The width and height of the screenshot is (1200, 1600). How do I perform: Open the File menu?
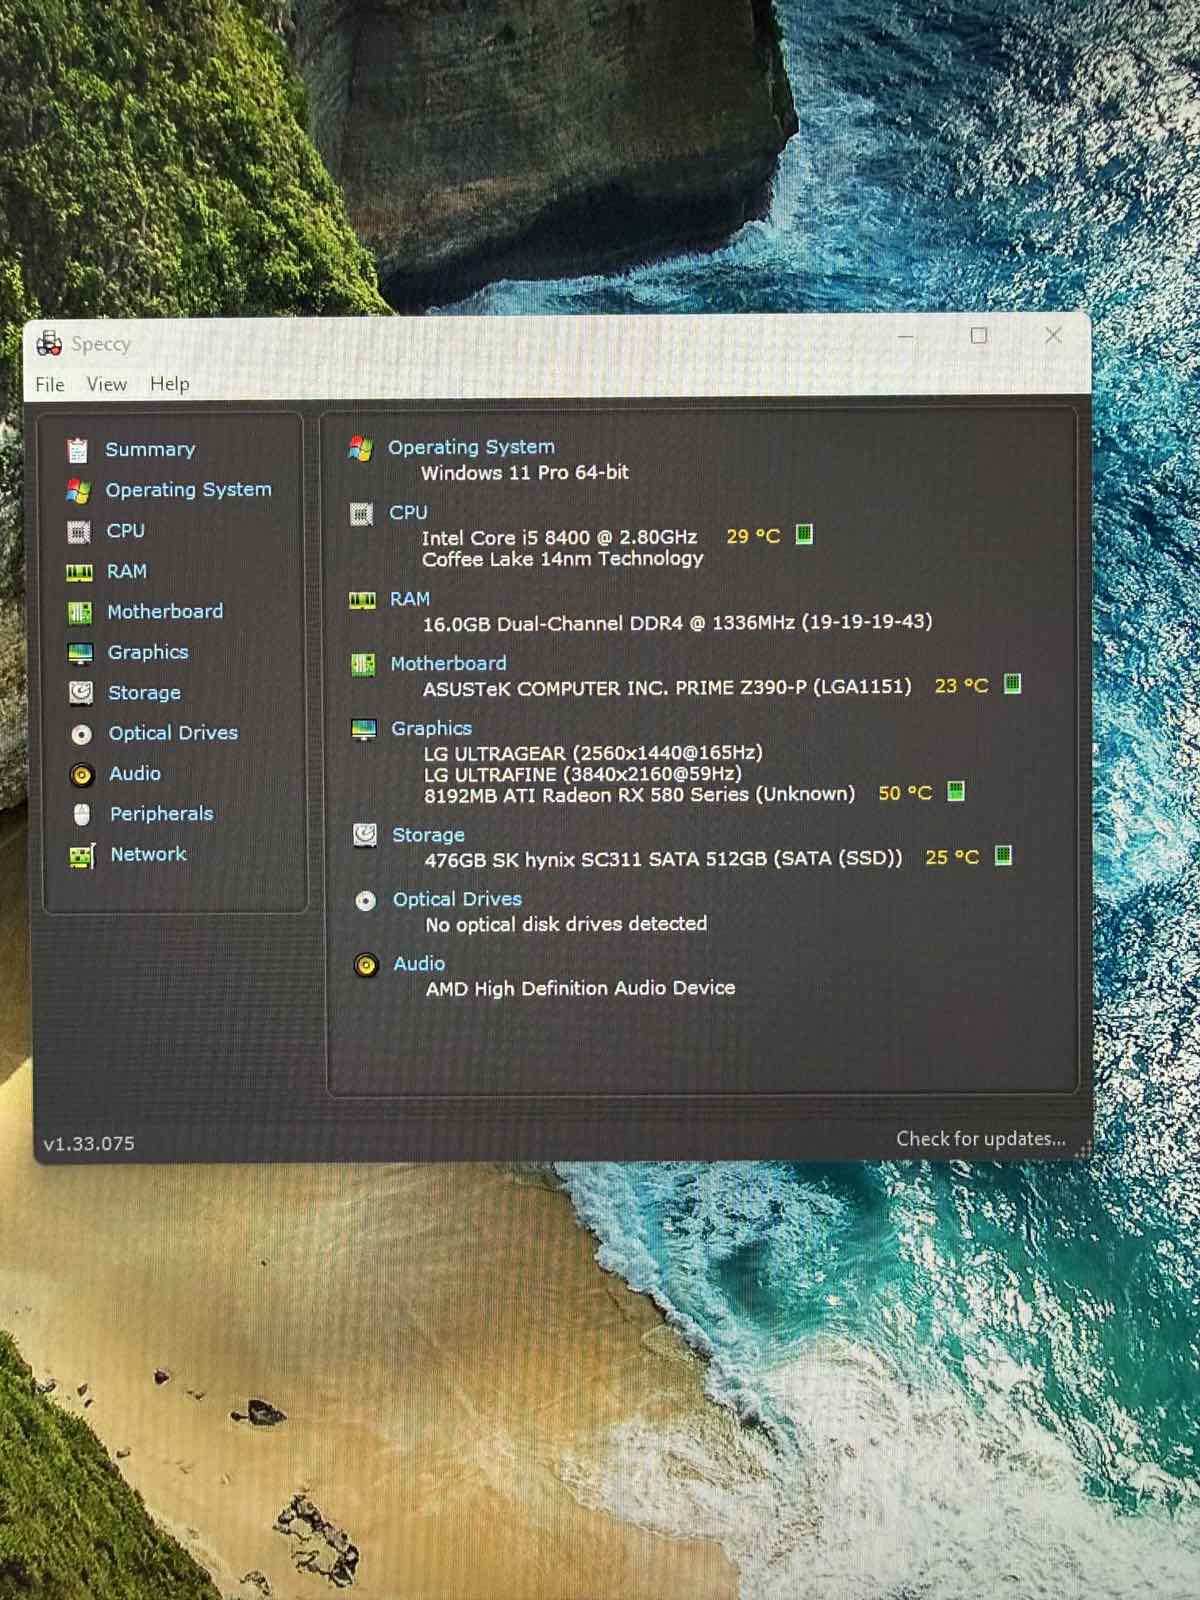[x=50, y=384]
